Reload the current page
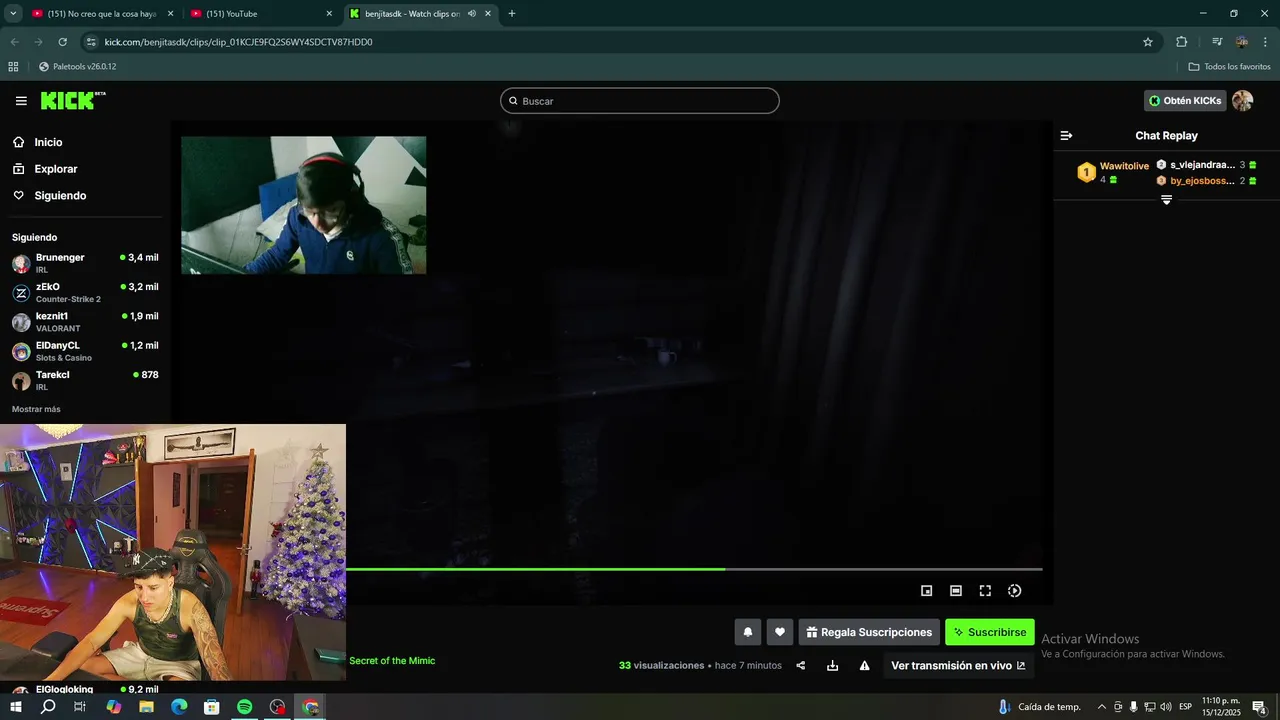This screenshot has height=720, width=1280. tap(62, 42)
